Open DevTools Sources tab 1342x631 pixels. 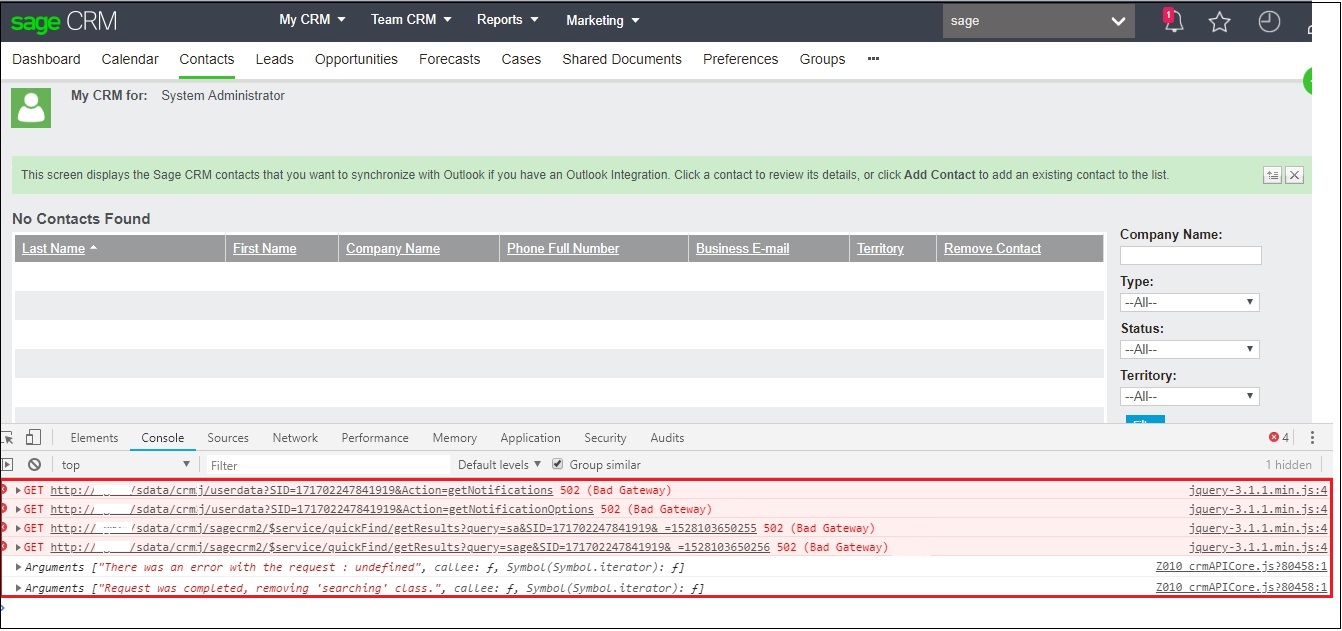pos(228,438)
